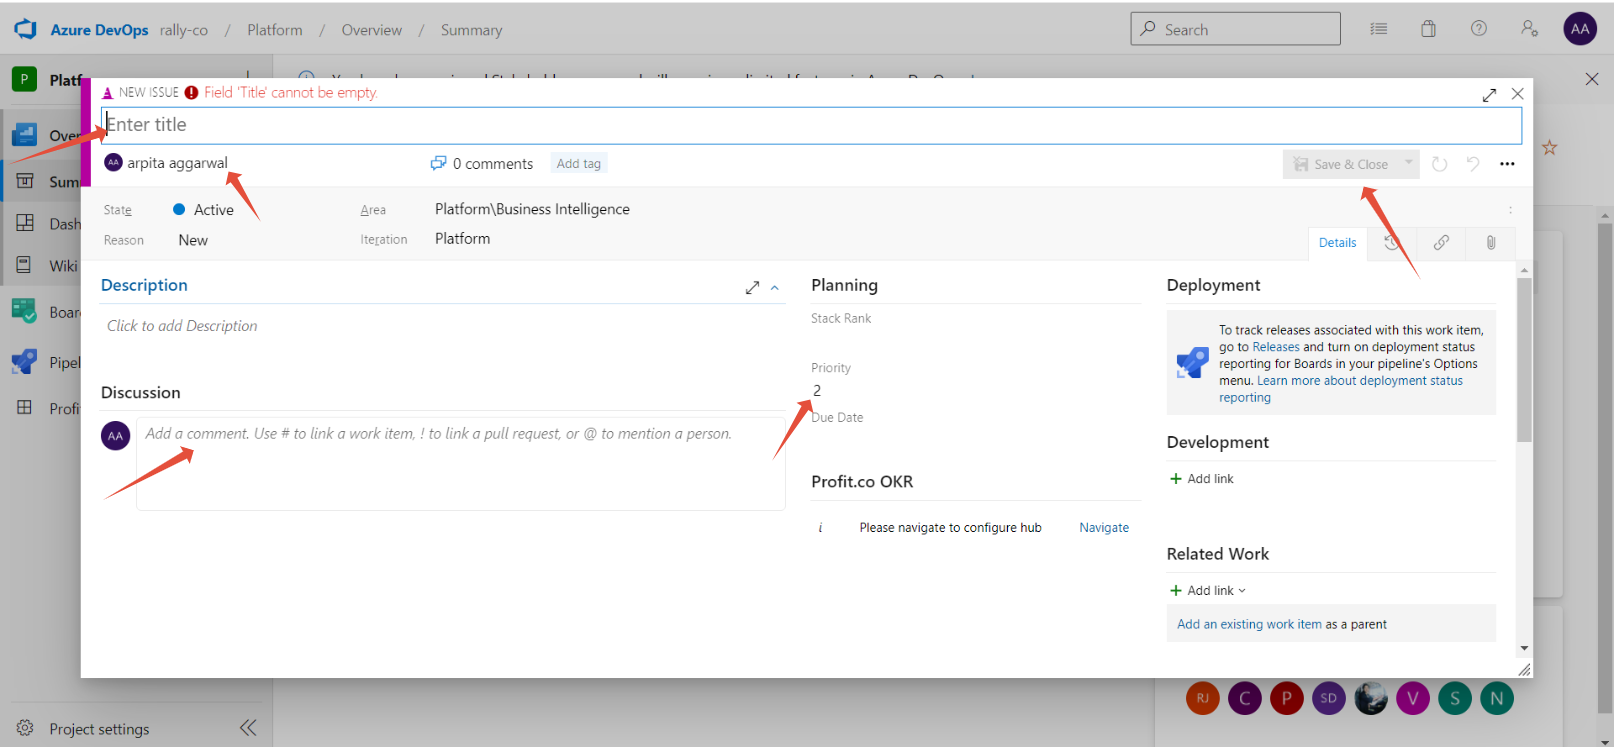The height and width of the screenshot is (747, 1614).
Task: Open the help question mark icon
Action: pyautogui.click(x=1479, y=29)
